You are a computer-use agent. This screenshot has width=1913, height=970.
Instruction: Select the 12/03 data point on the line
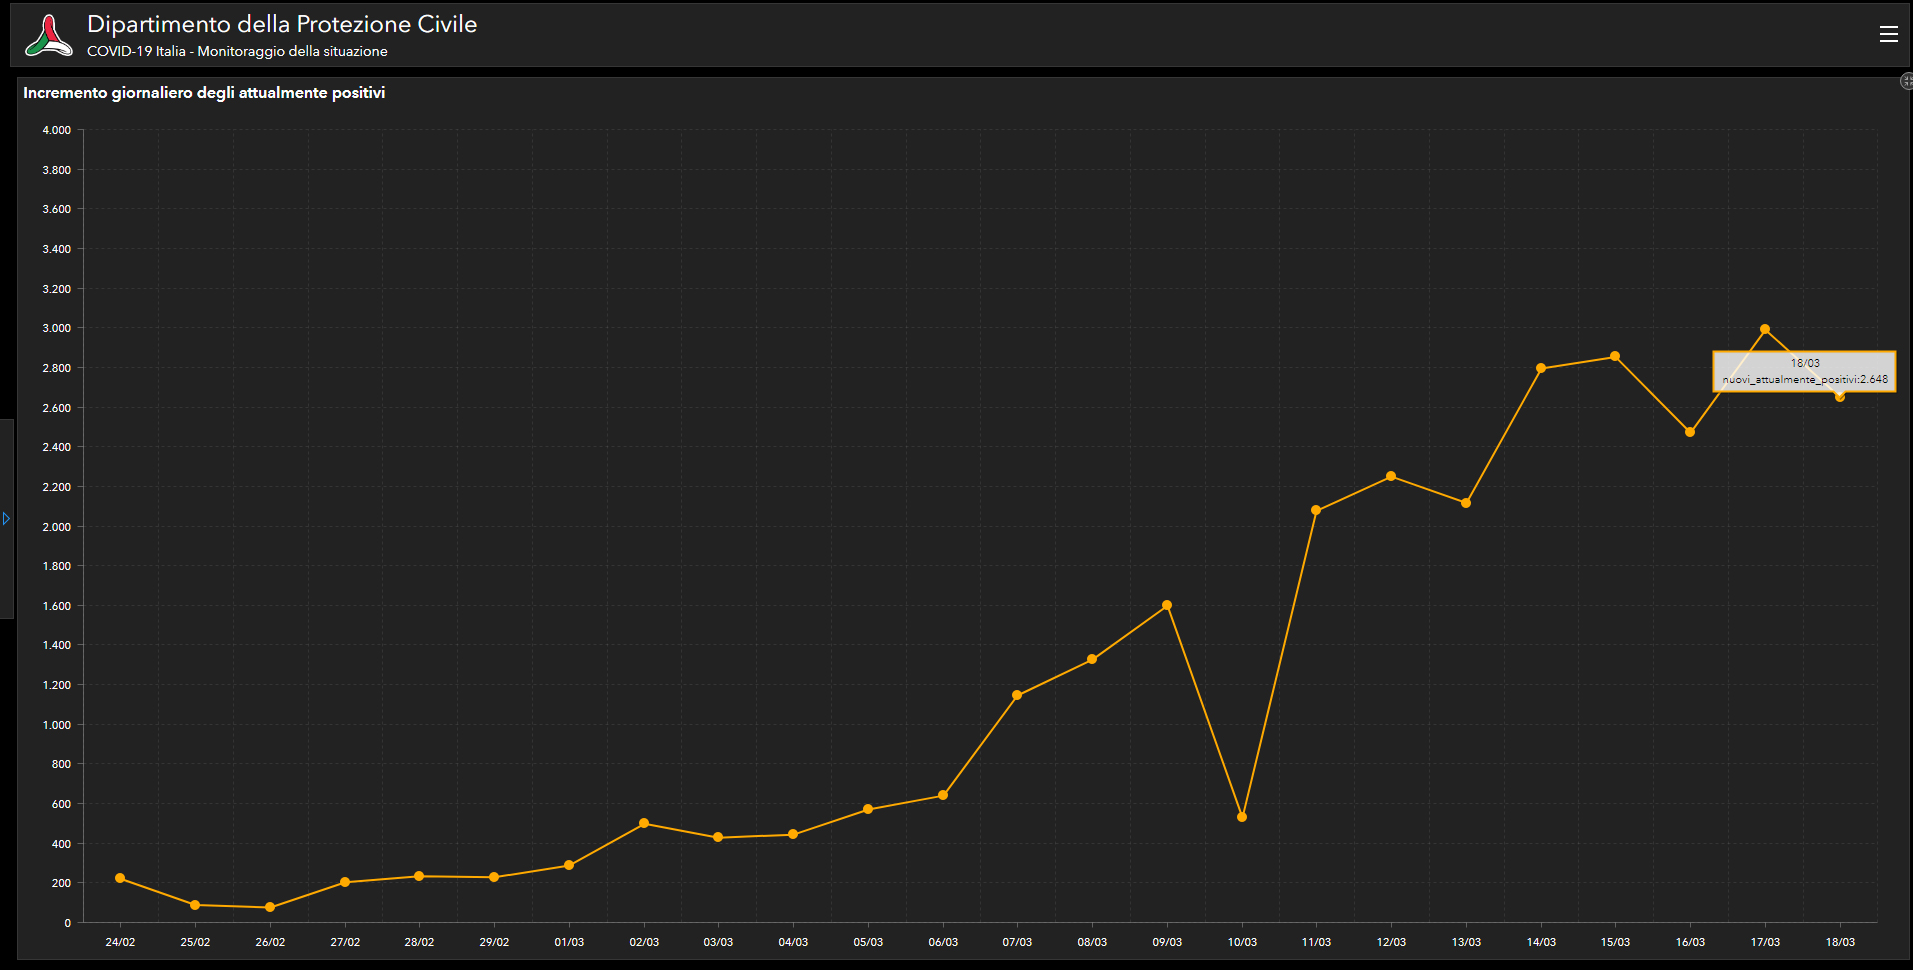(x=1391, y=476)
